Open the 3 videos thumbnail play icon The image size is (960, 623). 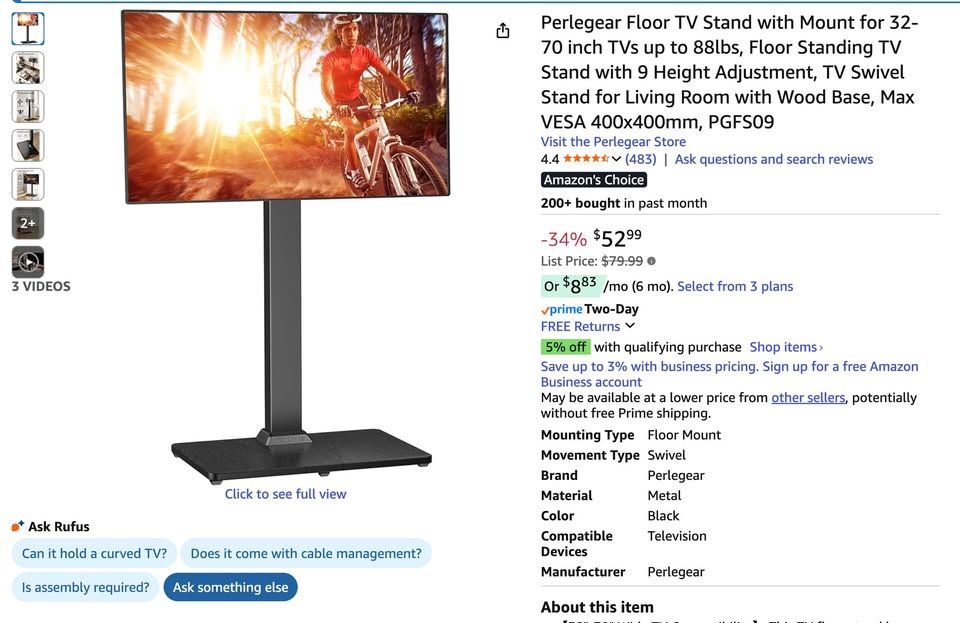(x=28, y=262)
